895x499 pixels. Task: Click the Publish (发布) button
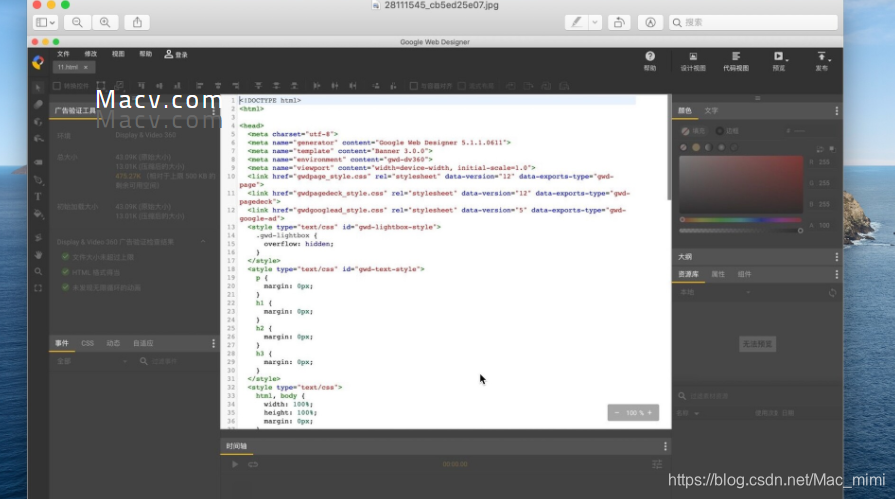tap(822, 61)
